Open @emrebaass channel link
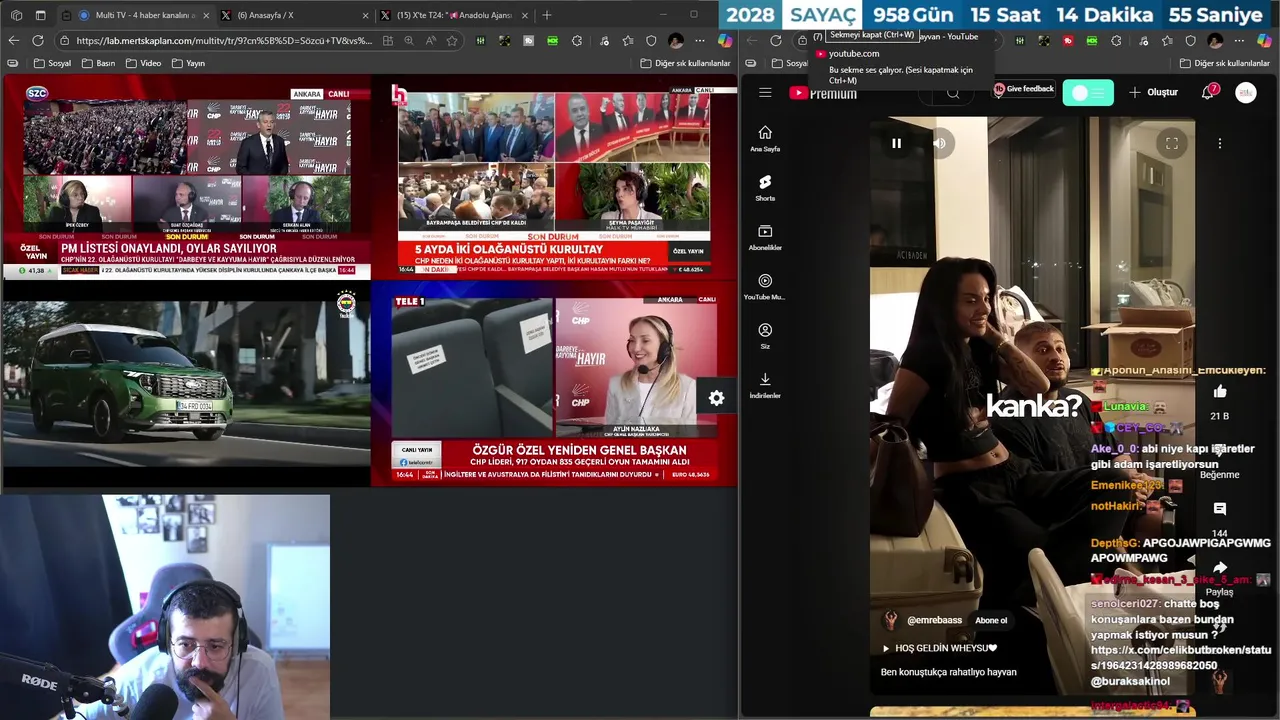 click(x=934, y=620)
